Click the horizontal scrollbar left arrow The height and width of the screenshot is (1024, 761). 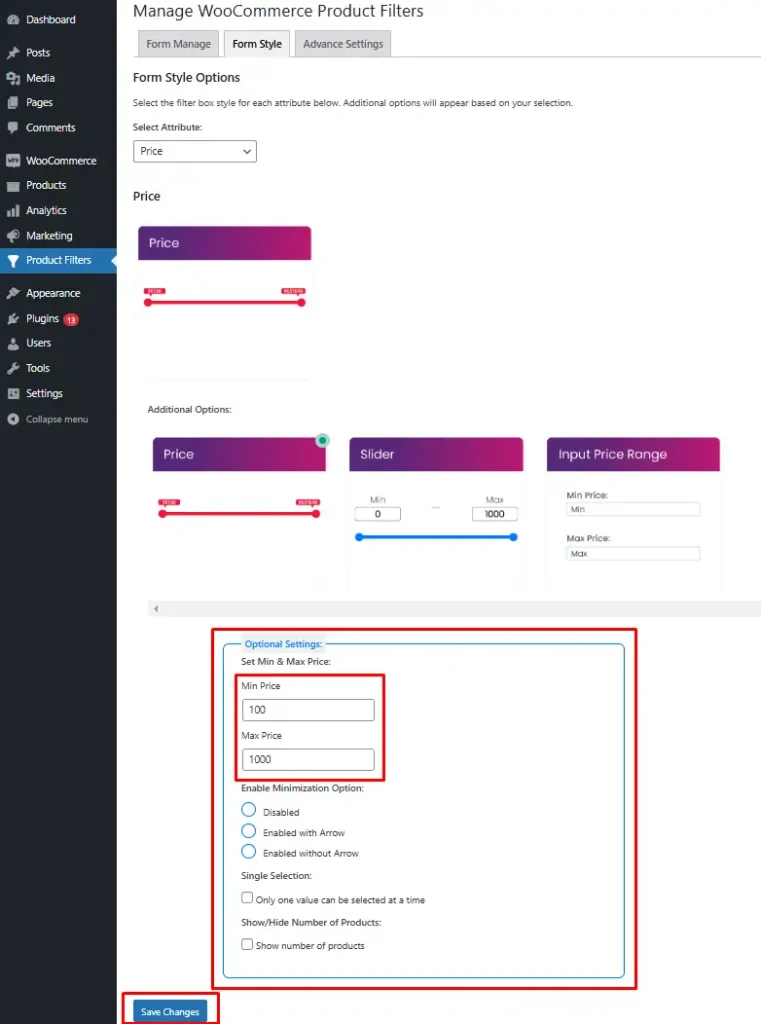(x=155, y=609)
